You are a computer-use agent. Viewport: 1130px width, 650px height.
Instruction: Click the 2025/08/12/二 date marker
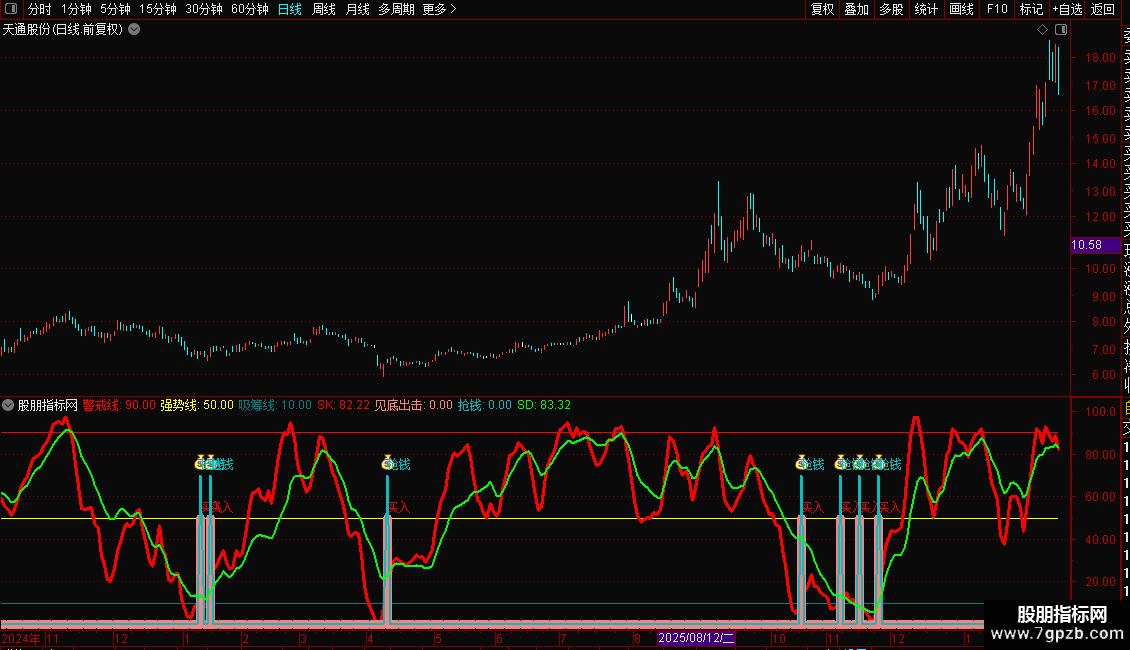point(696,638)
